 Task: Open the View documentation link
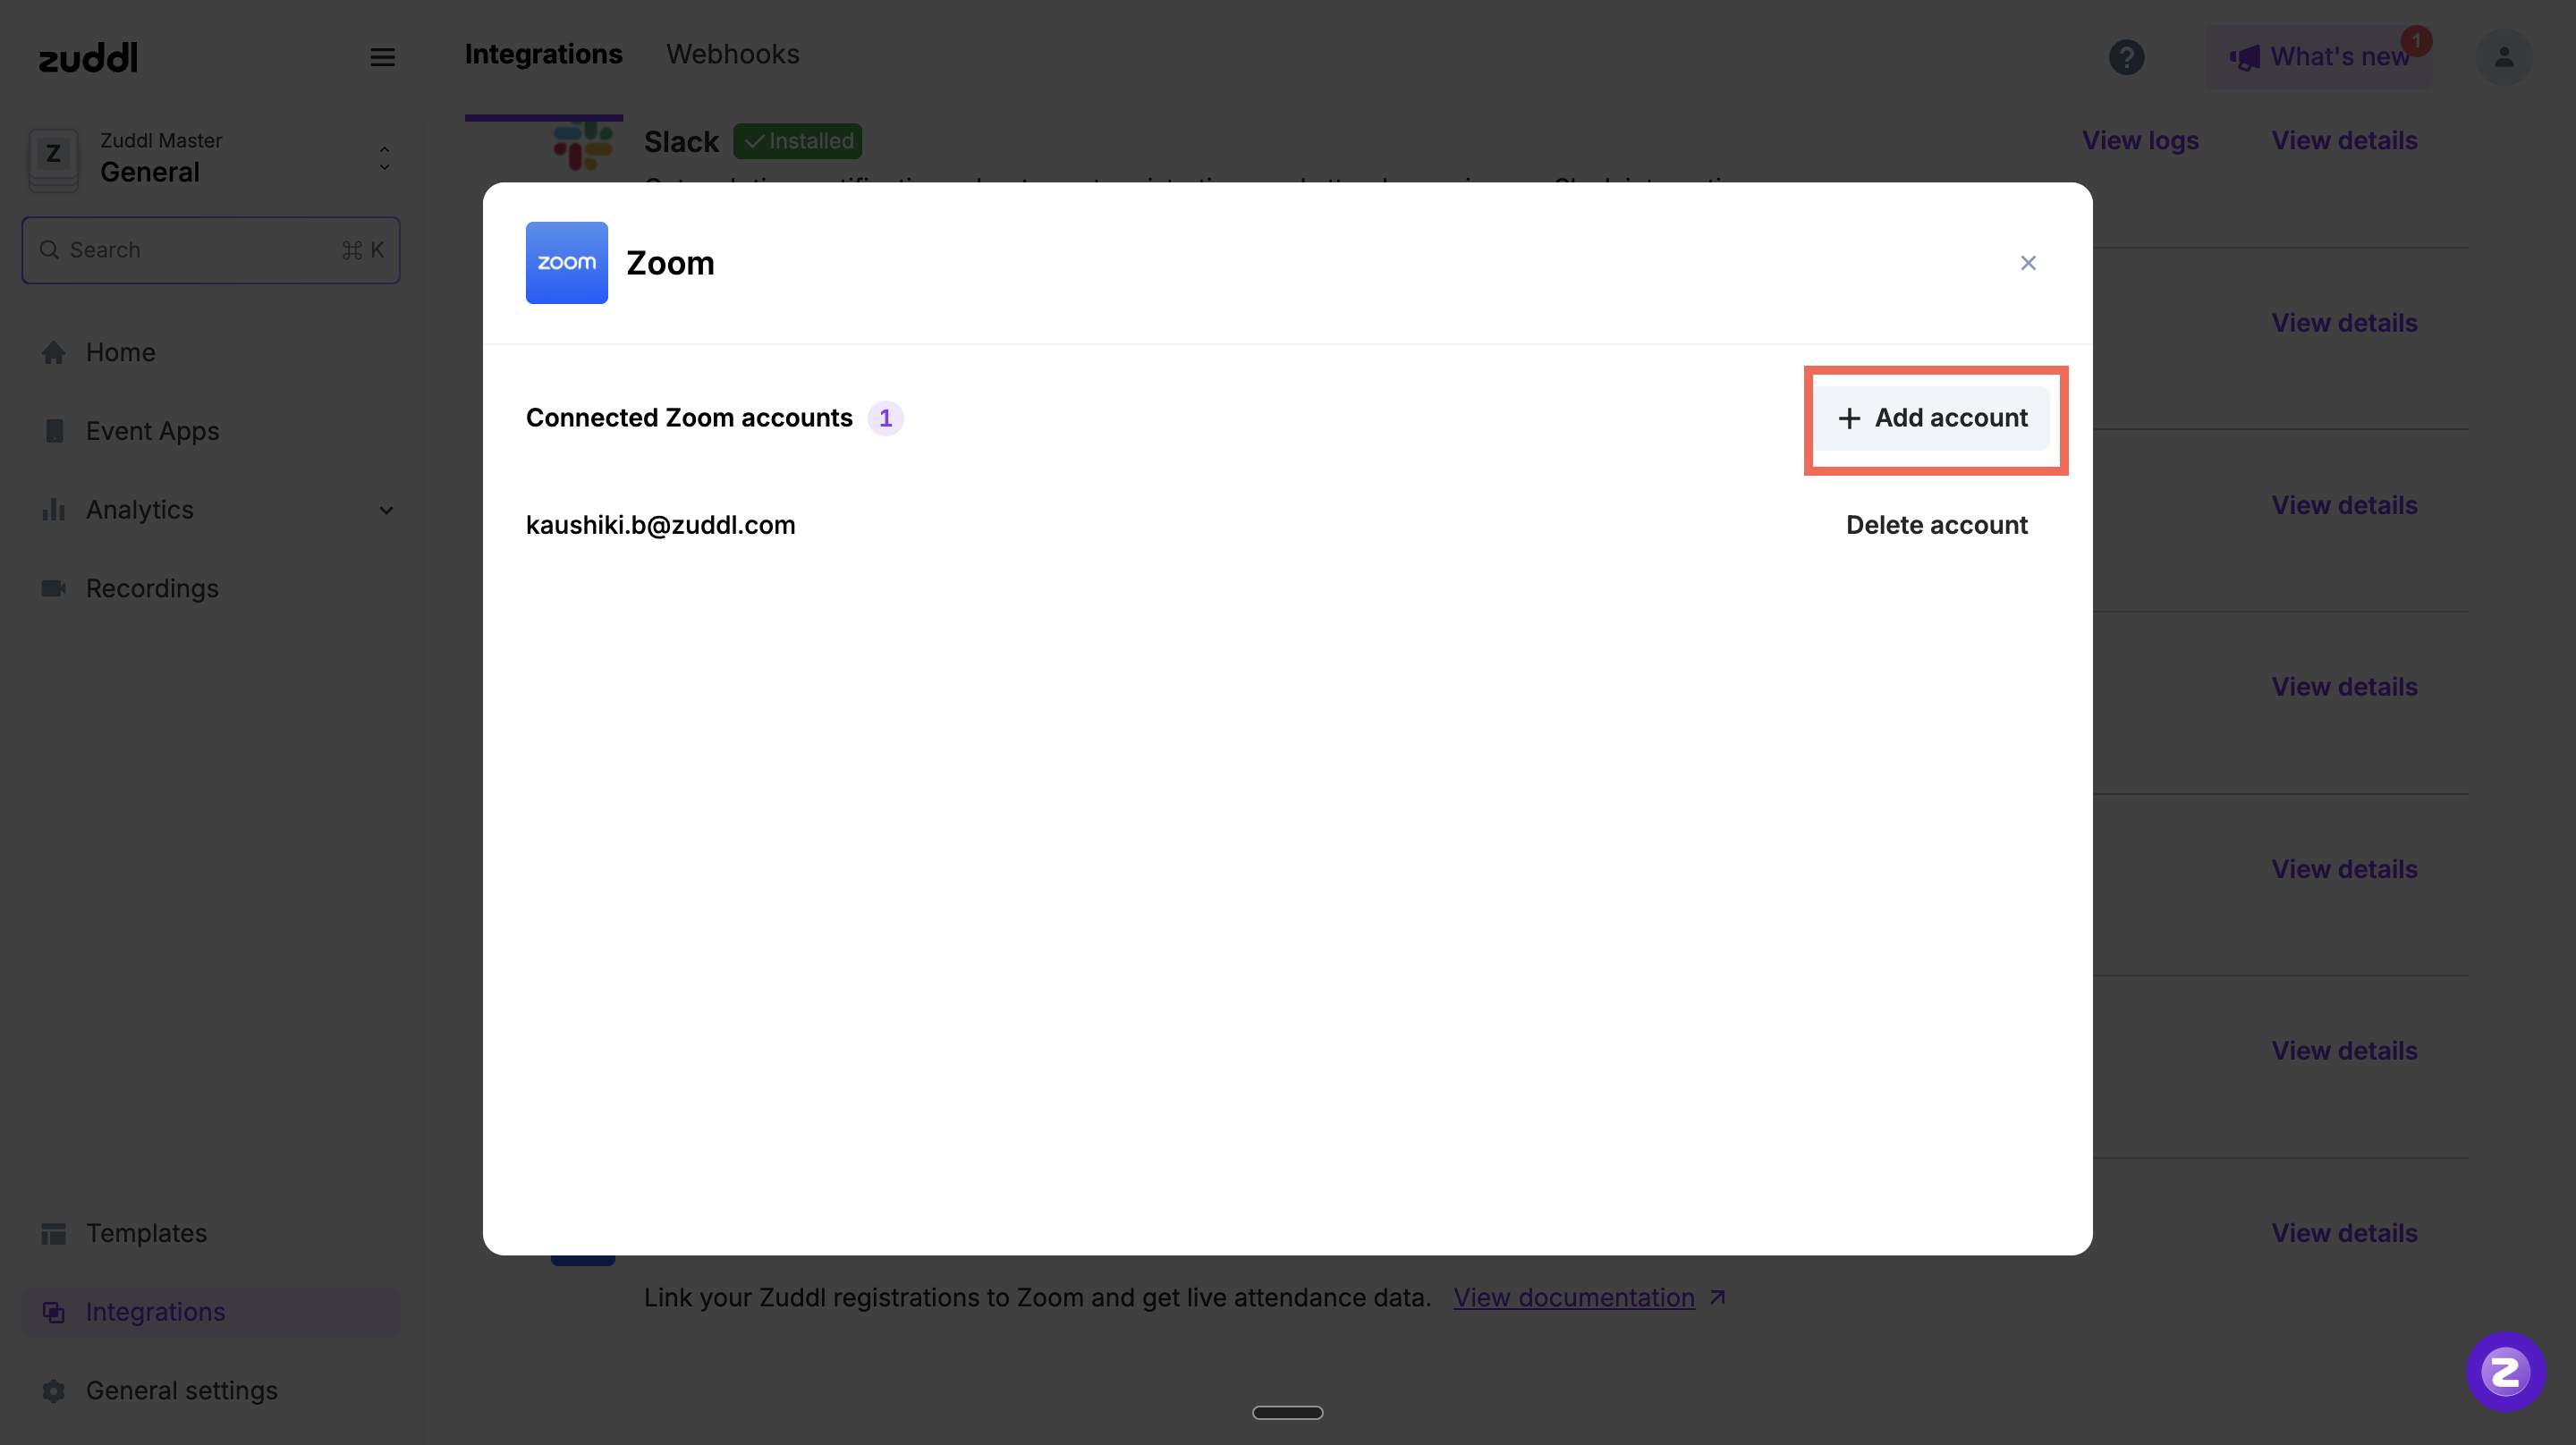(x=1574, y=1298)
